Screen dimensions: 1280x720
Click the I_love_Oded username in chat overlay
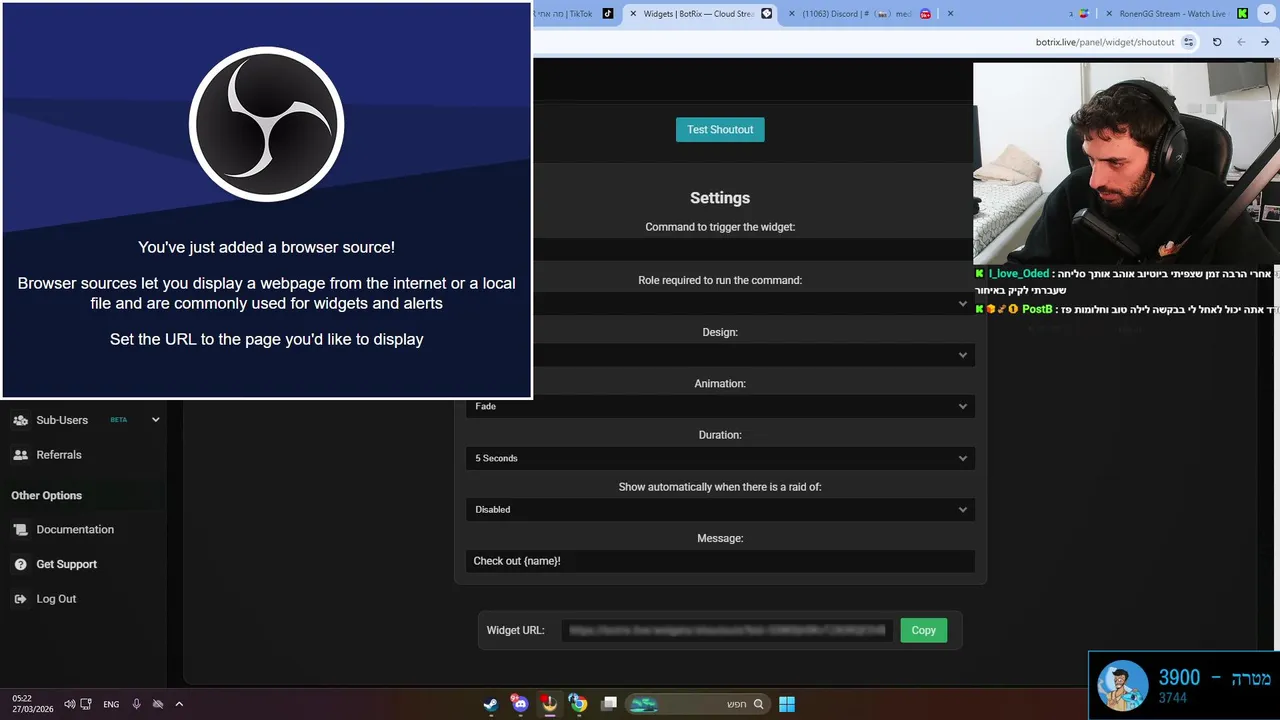[x=1019, y=273]
